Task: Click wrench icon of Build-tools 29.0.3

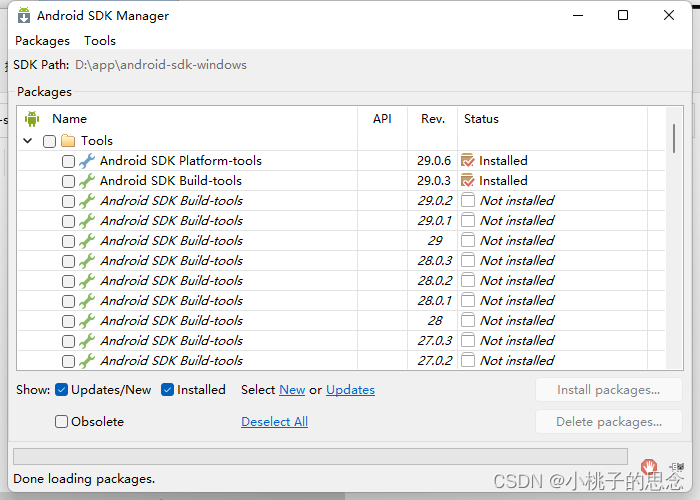Action: pos(87,181)
